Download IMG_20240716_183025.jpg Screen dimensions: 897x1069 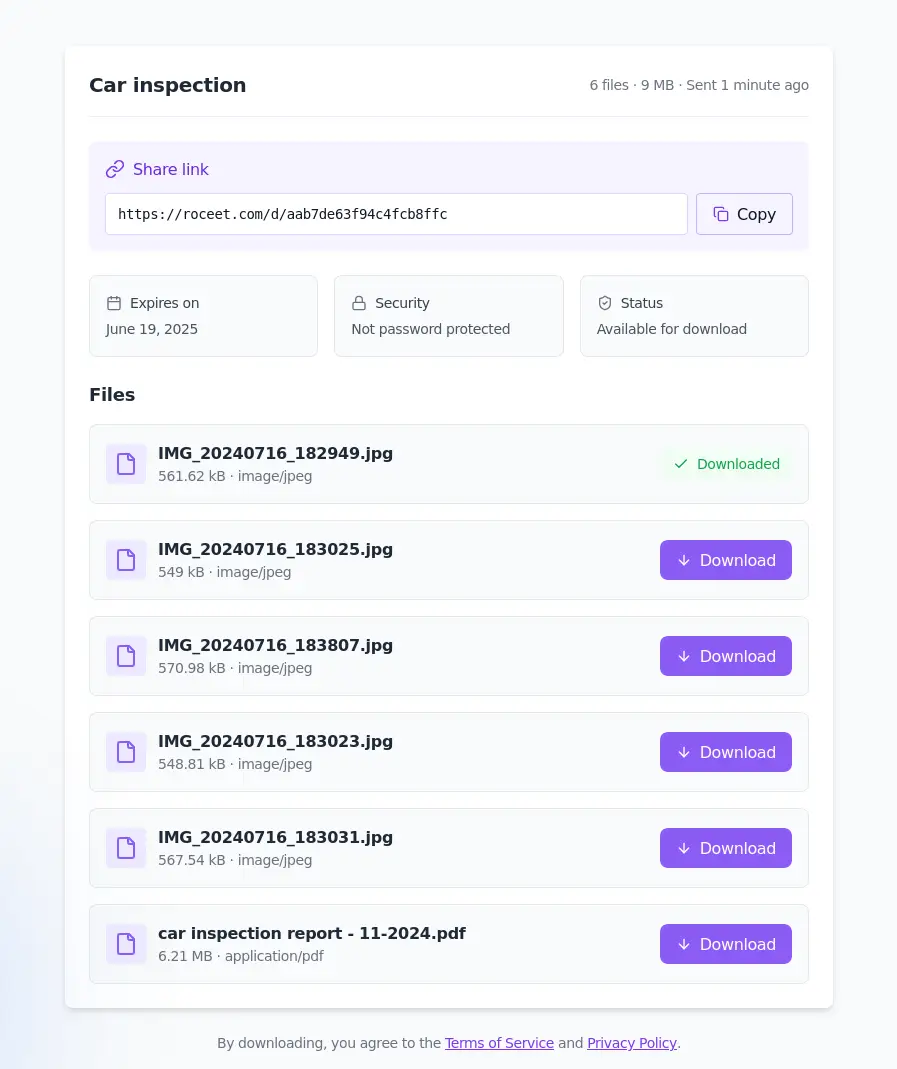click(x=725, y=560)
